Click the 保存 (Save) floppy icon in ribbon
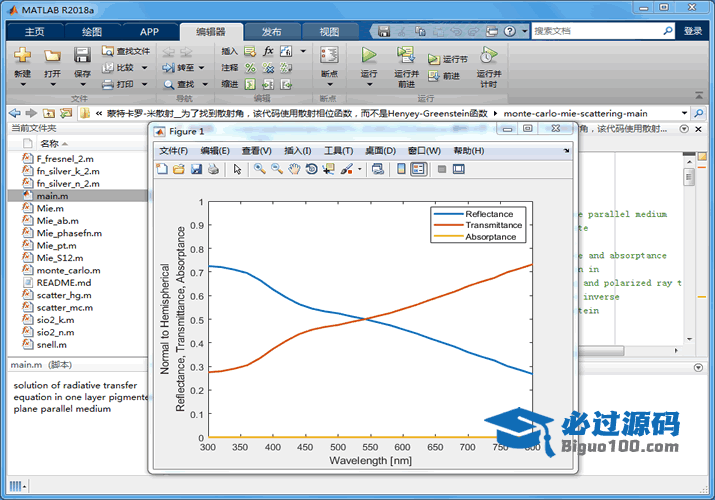The width and height of the screenshot is (715, 500). [x=82, y=55]
